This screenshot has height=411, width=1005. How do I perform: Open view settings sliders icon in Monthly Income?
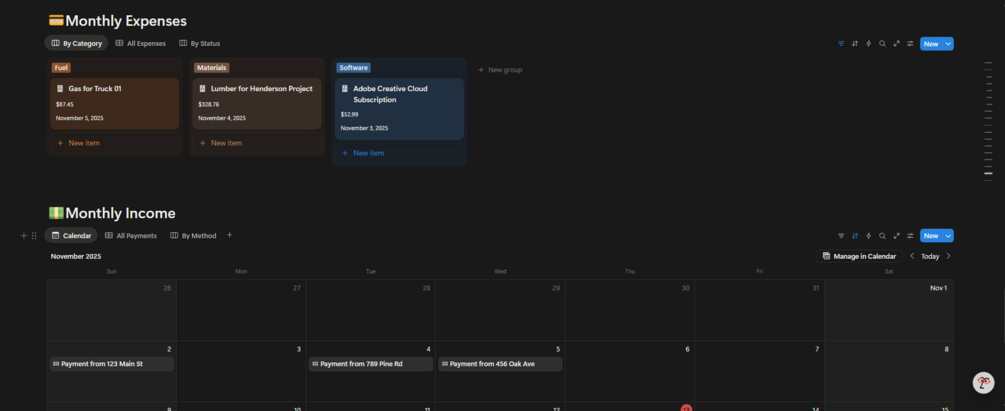(x=910, y=236)
